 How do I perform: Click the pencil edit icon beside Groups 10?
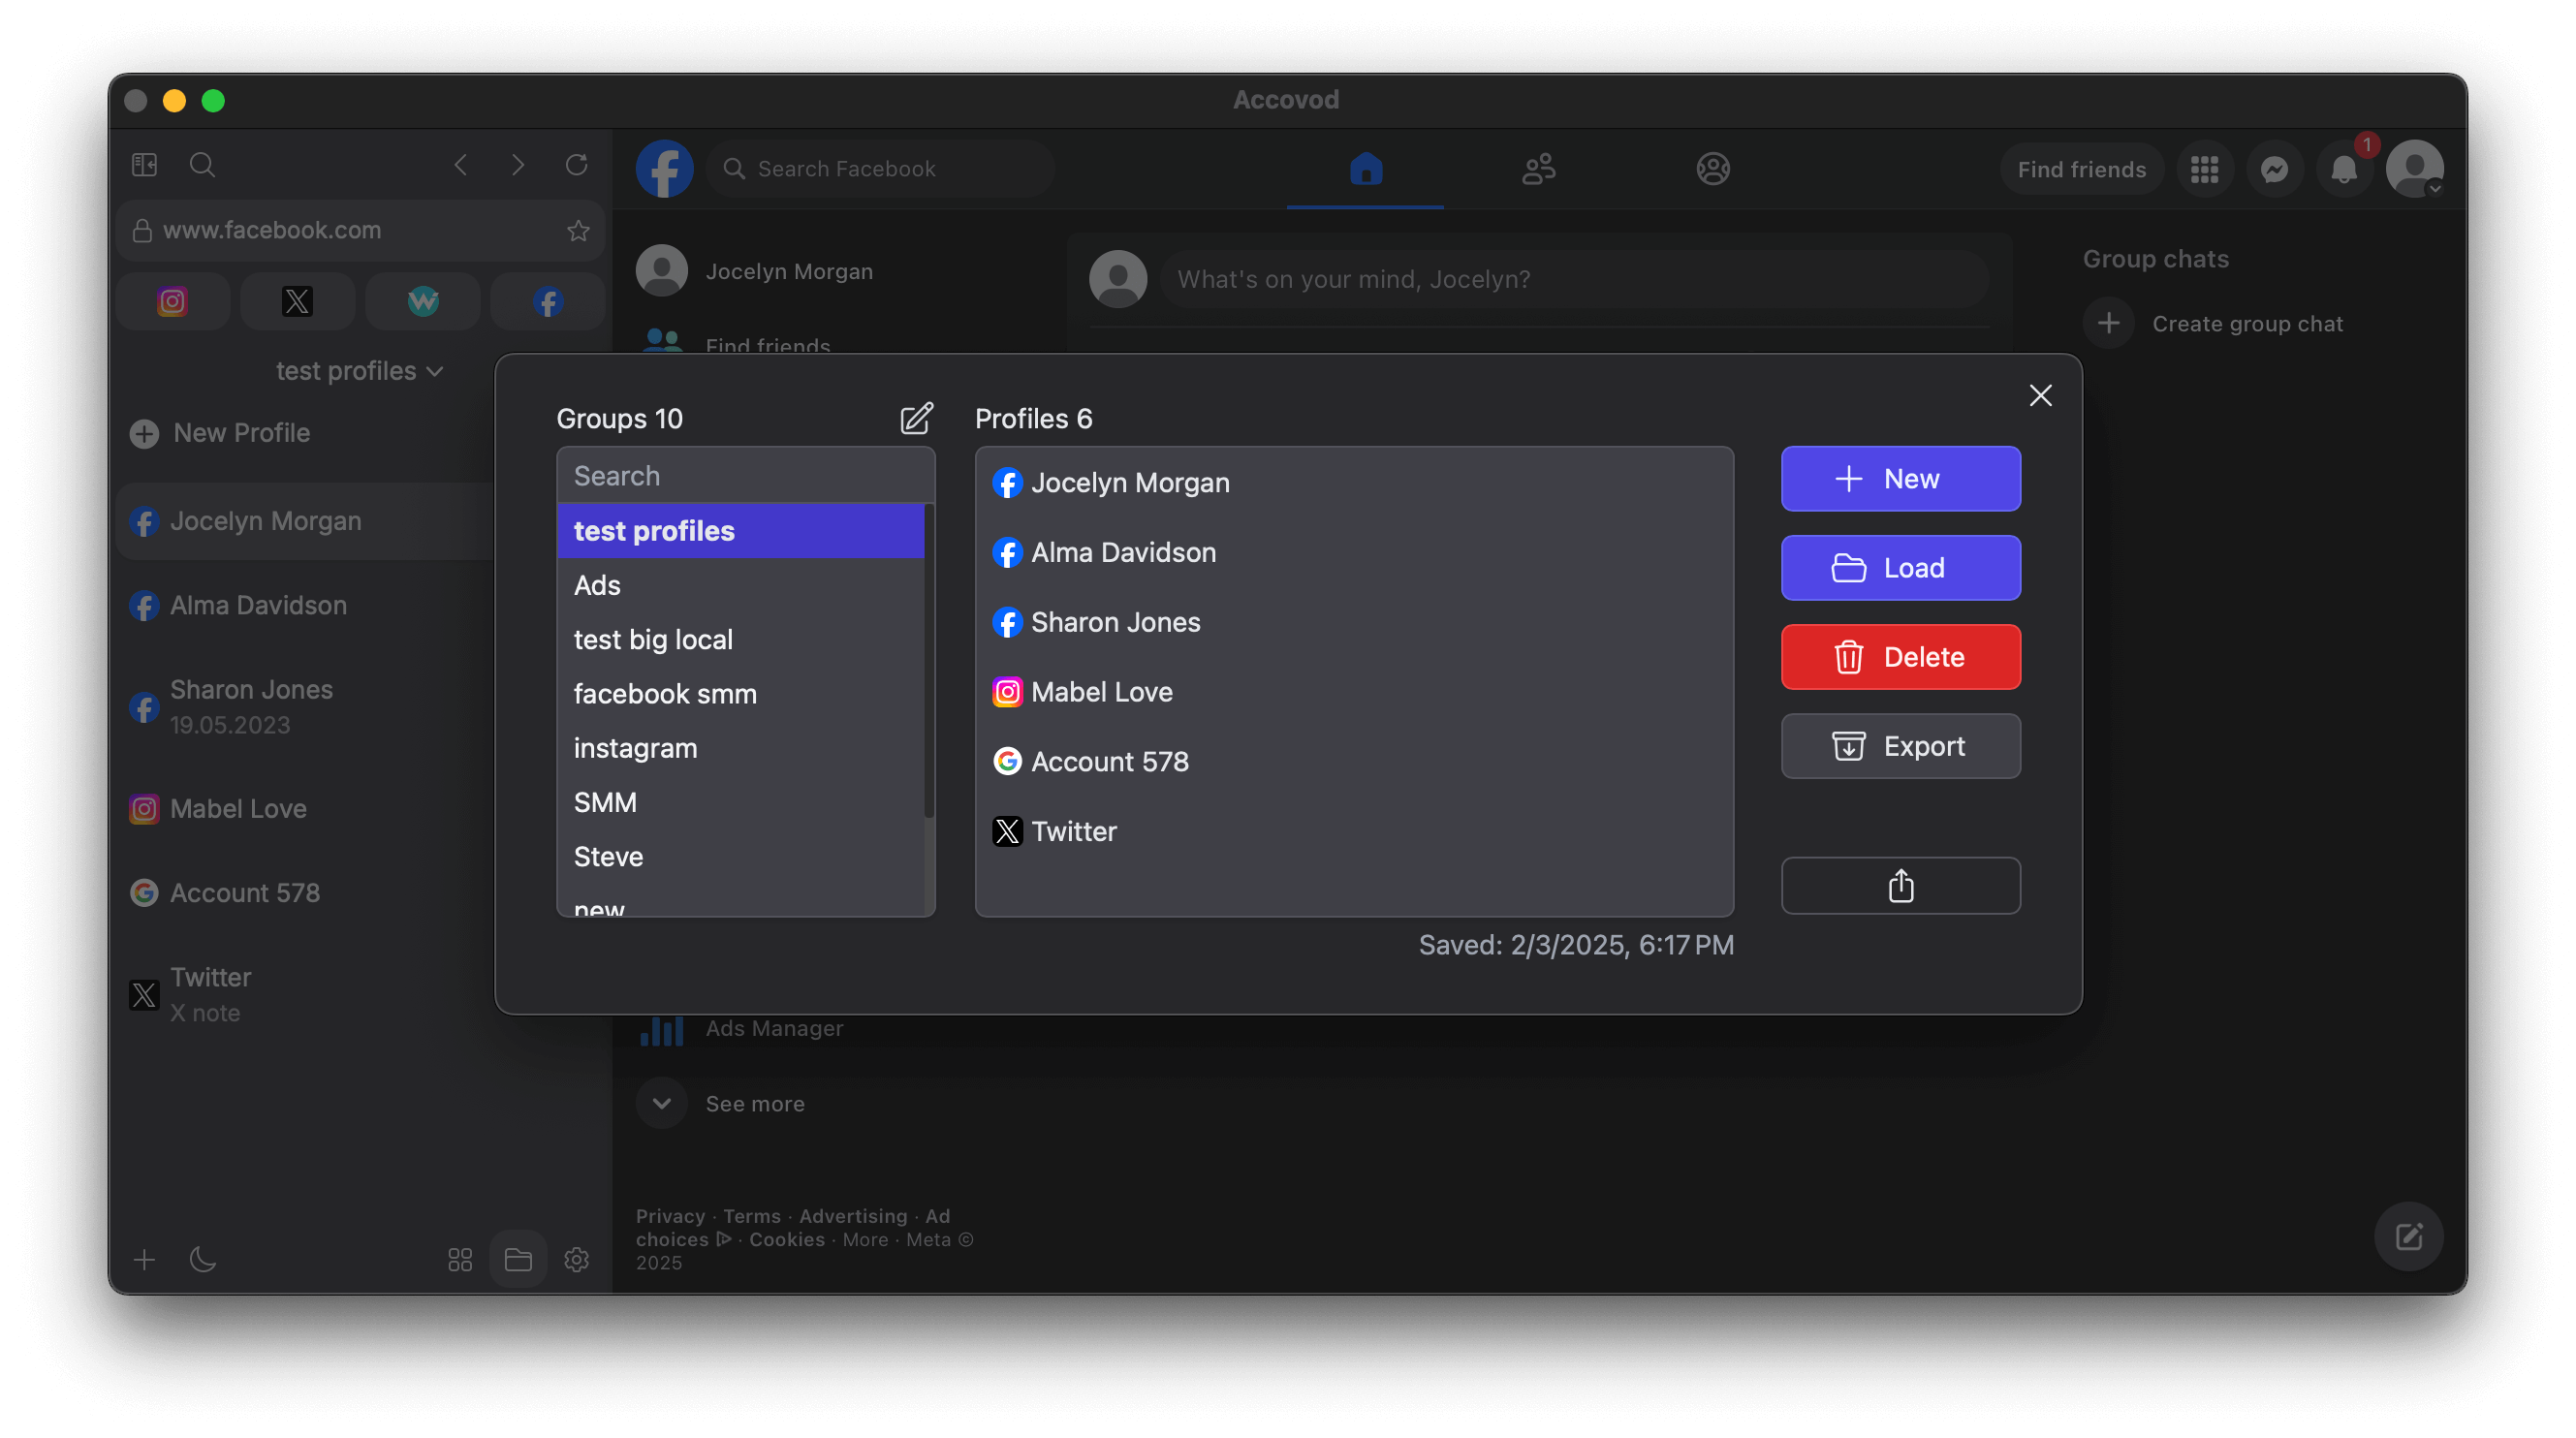tap(917, 418)
